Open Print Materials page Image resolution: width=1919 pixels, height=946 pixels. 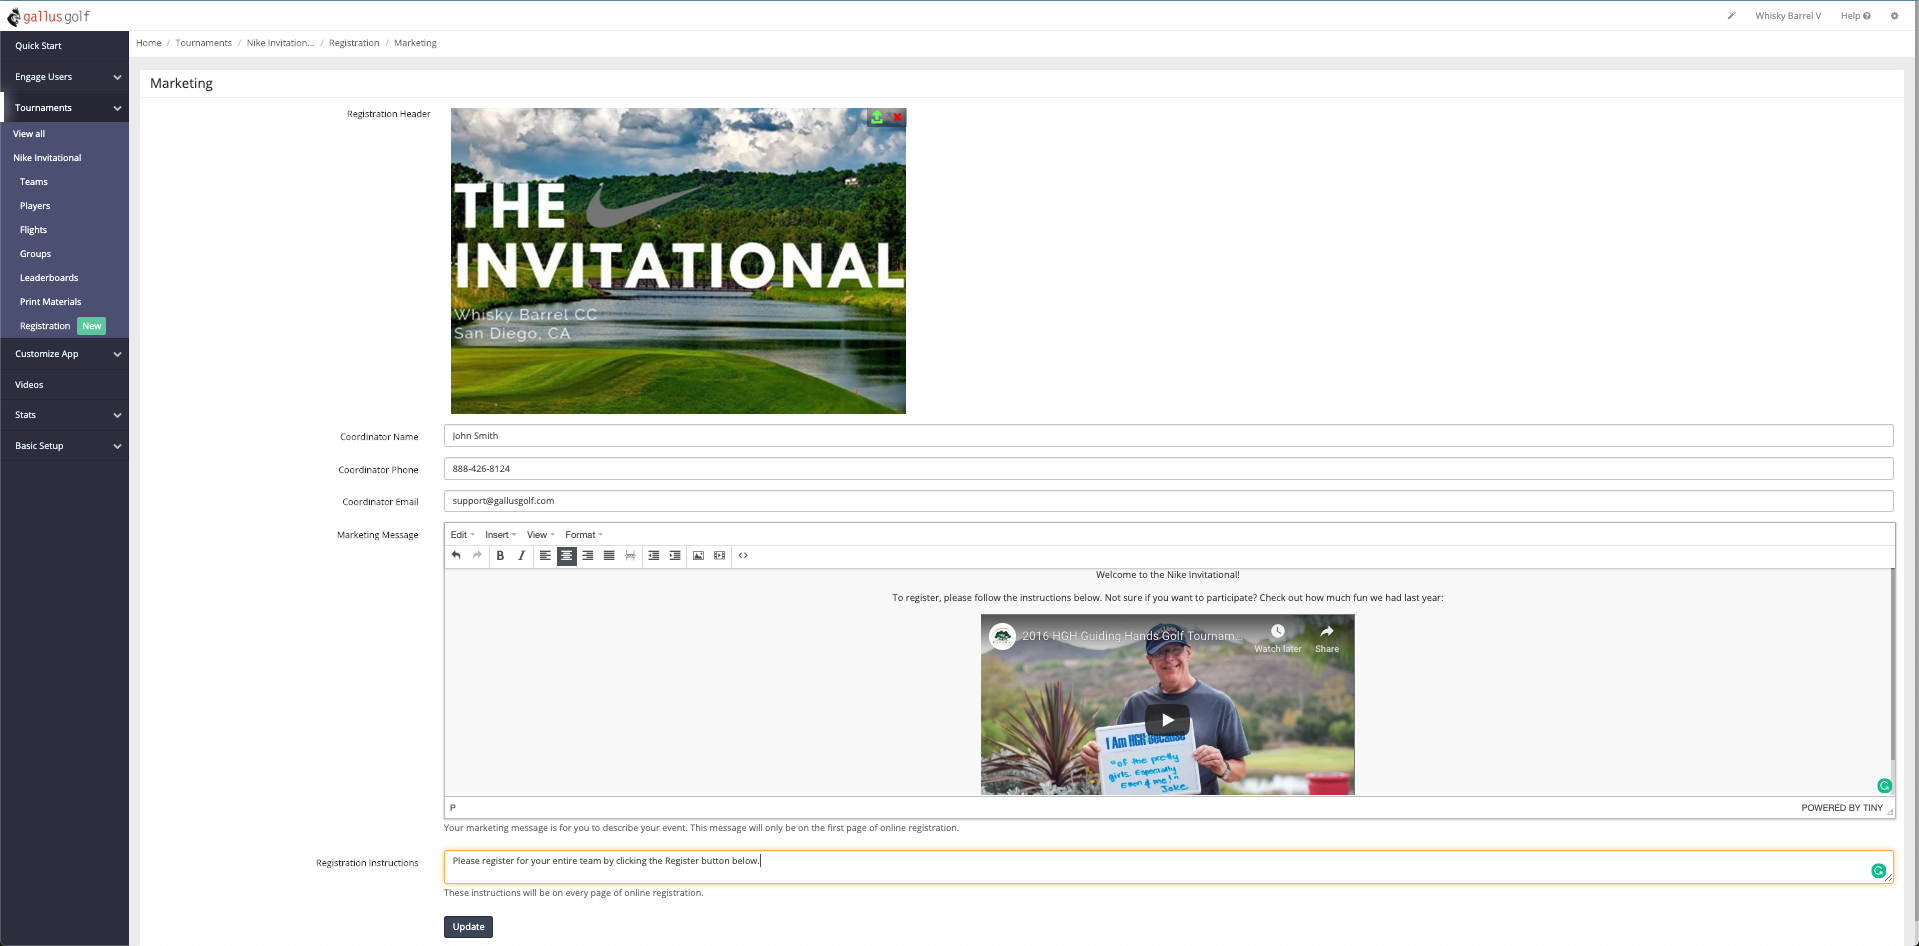(x=51, y=302)
